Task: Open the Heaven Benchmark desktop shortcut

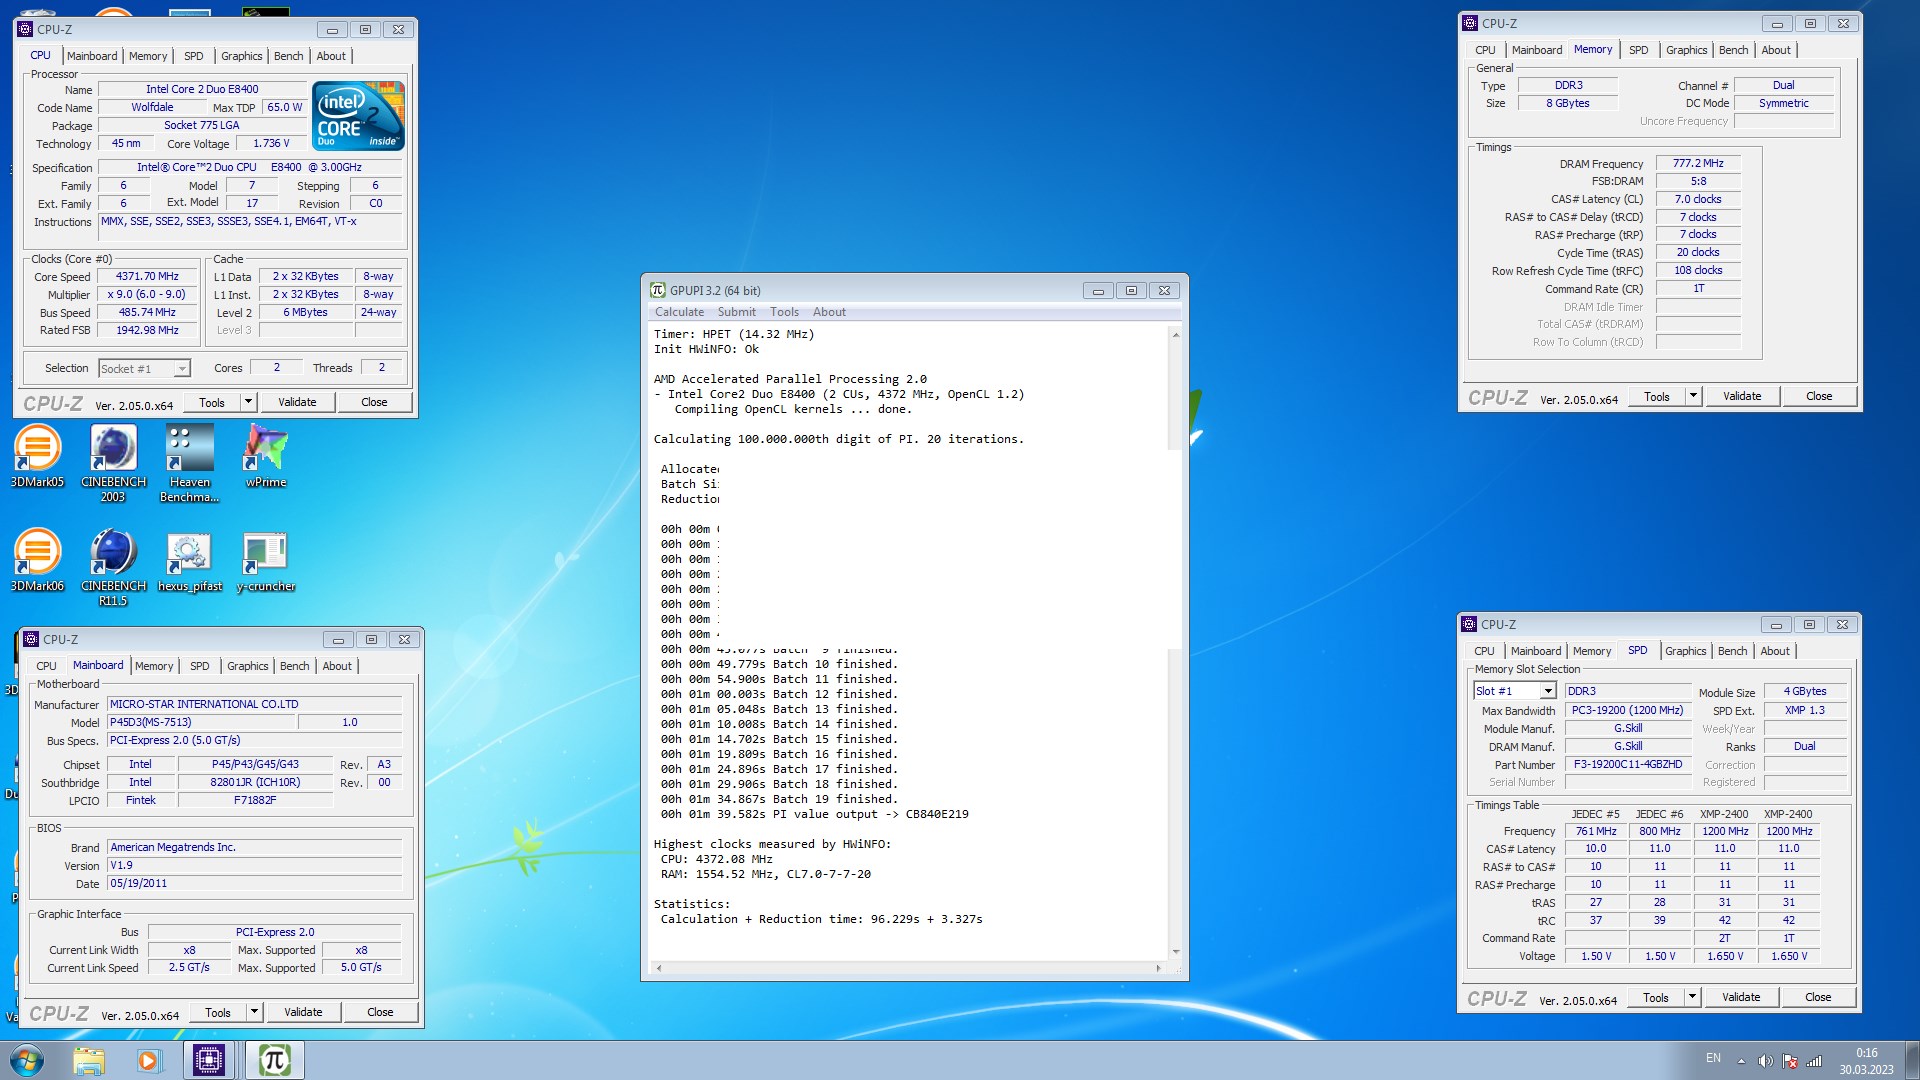Action: point(189,463)
